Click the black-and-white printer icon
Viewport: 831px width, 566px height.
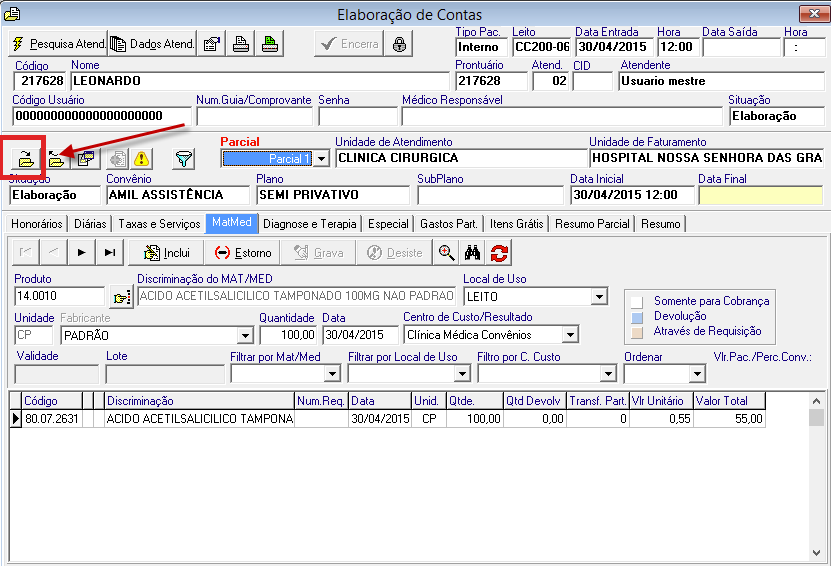click(241, 44)
